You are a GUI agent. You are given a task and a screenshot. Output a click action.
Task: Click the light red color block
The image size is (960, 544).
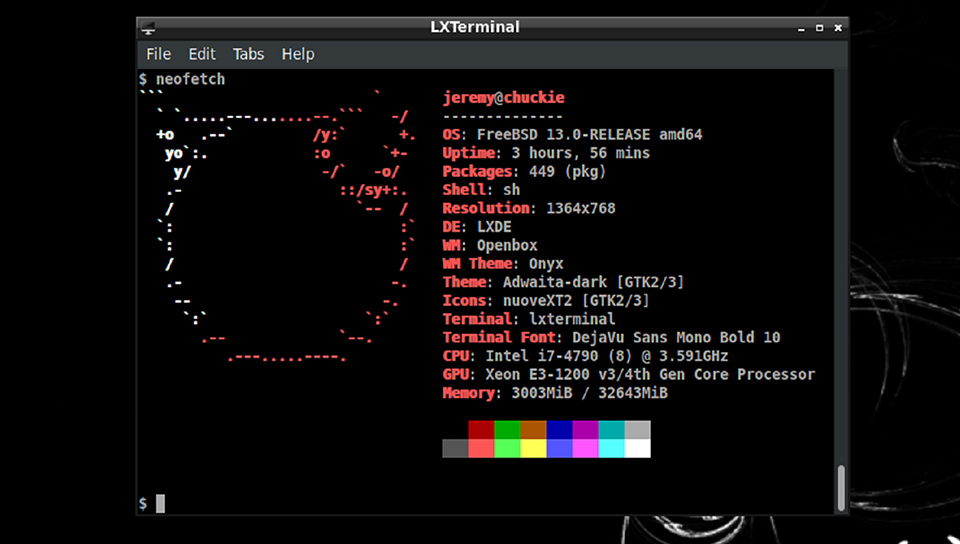tap(481, 448)
